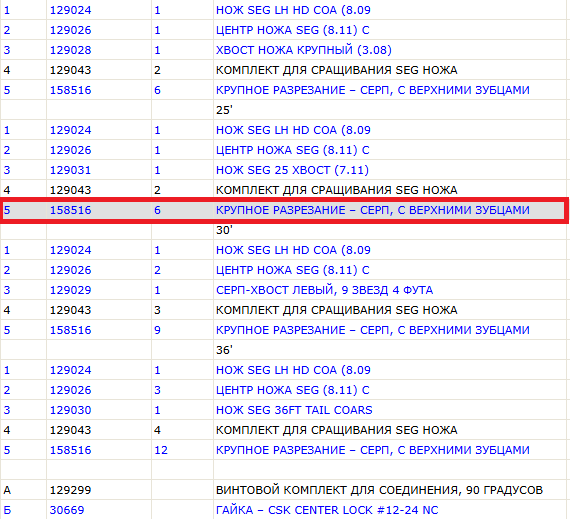Click the highlighted 158516 row under 25'

tap(284, 210)
